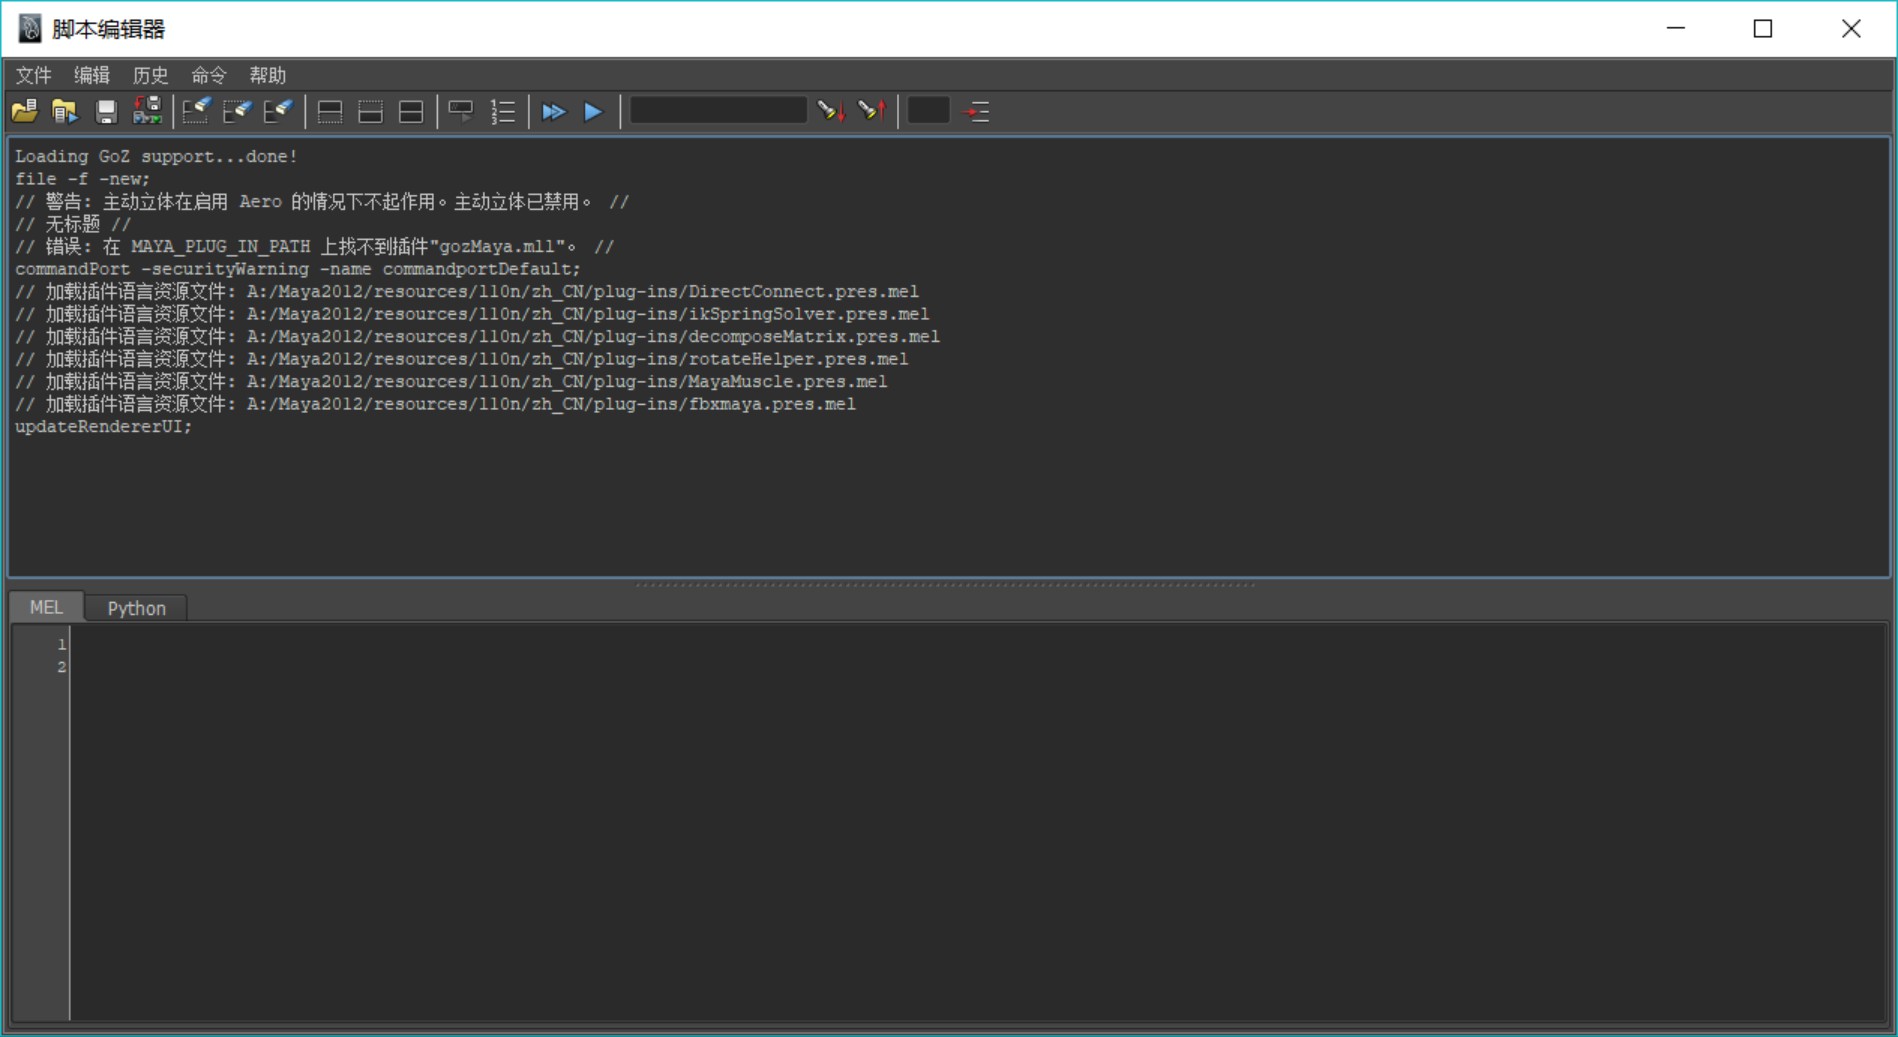Click the '// 无标题 //' history line
1898x1037 pixels.
pyautogui.click(x=72, y=224)
